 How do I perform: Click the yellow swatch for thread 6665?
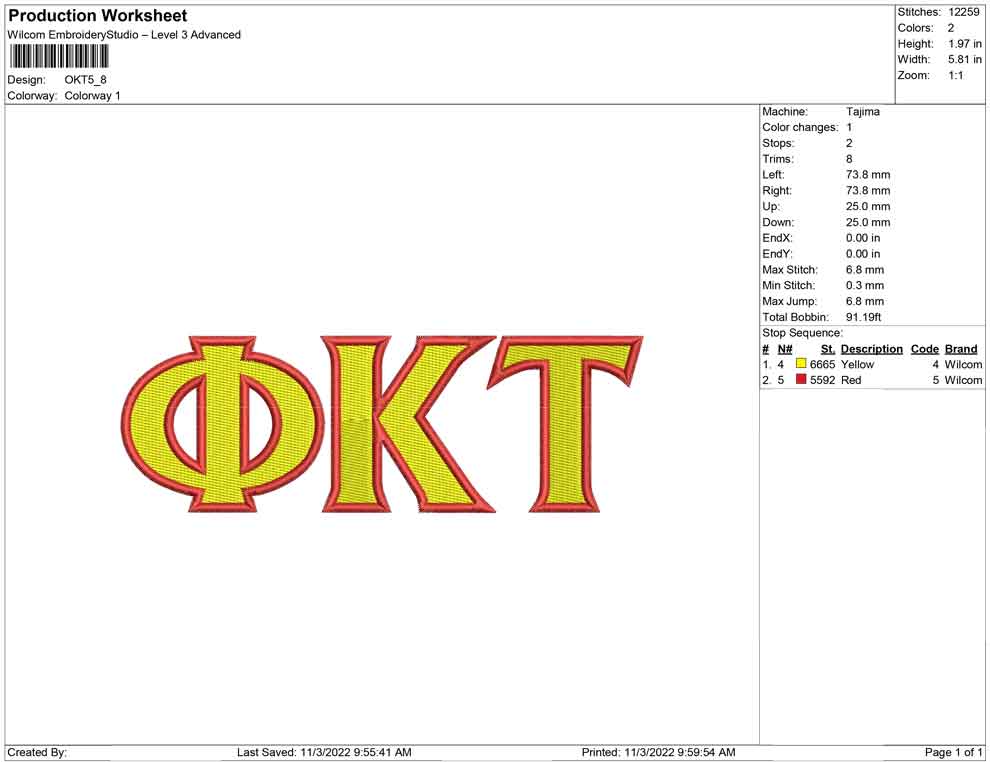point(801,364)
